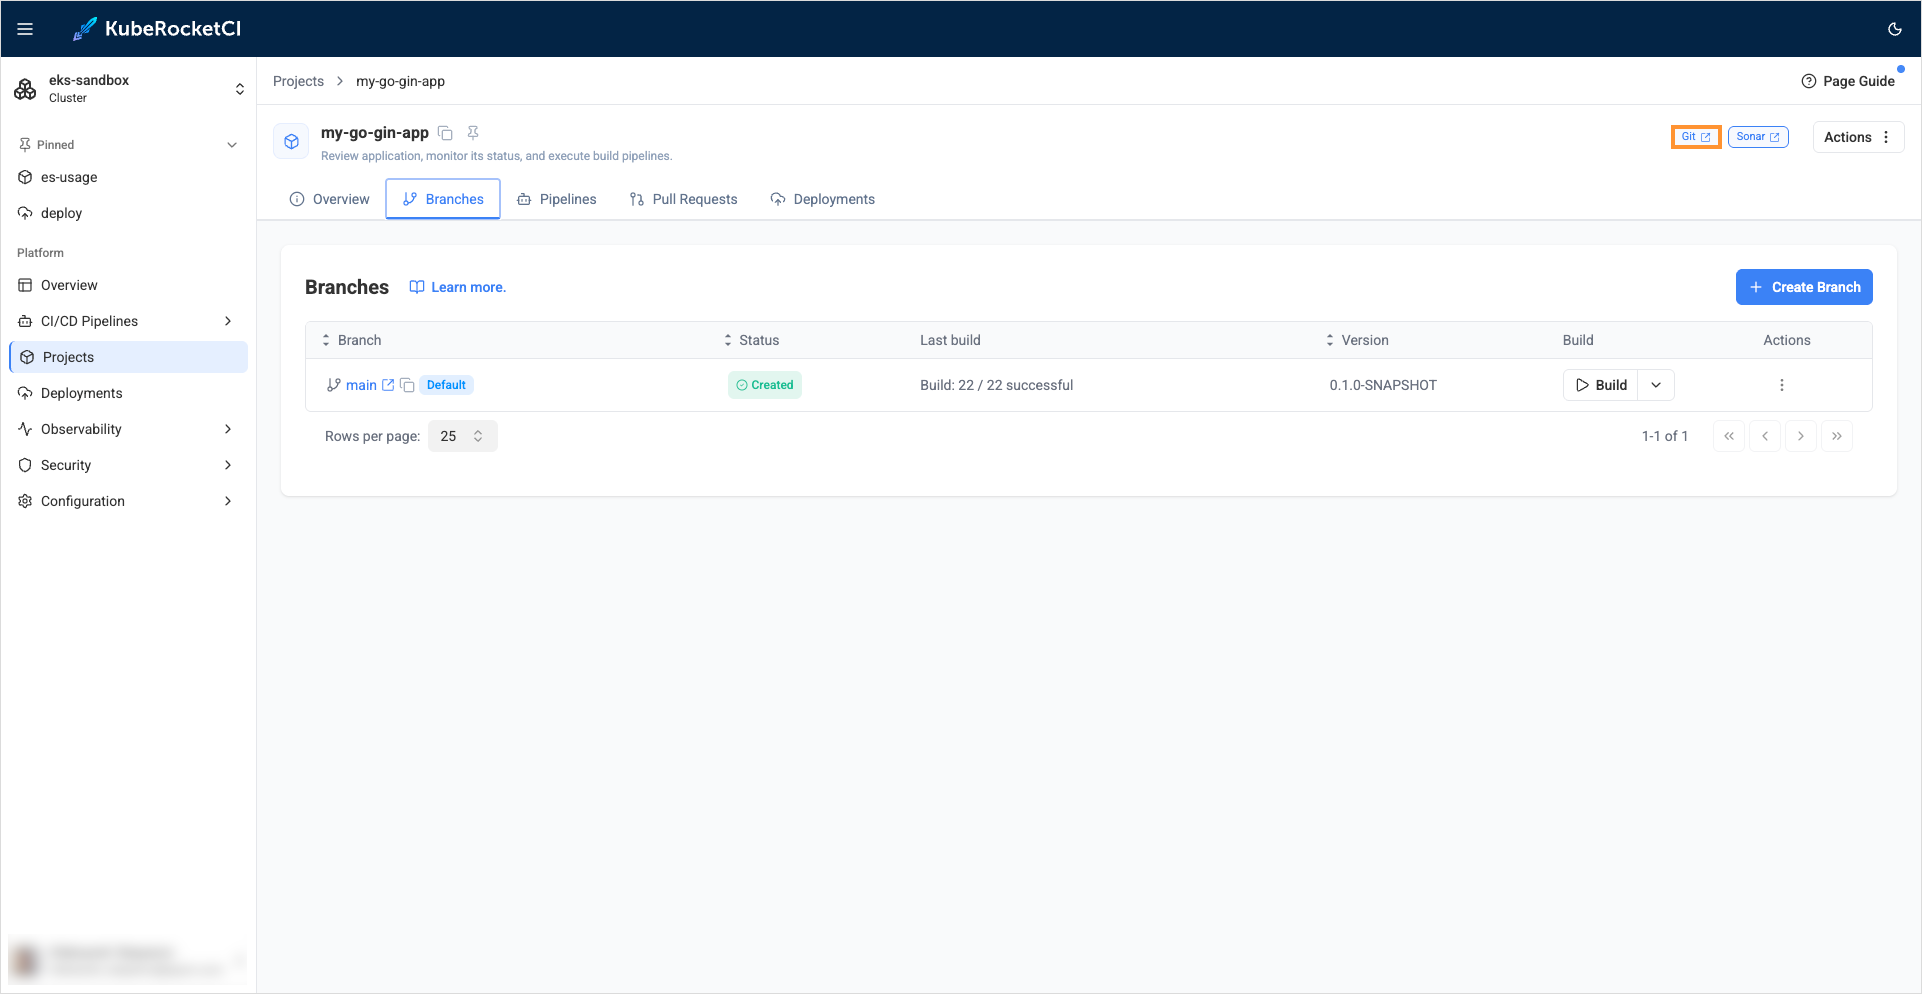Open the rows per page selector
Viewport: 1922px width, 994px height.
point(462,435)
